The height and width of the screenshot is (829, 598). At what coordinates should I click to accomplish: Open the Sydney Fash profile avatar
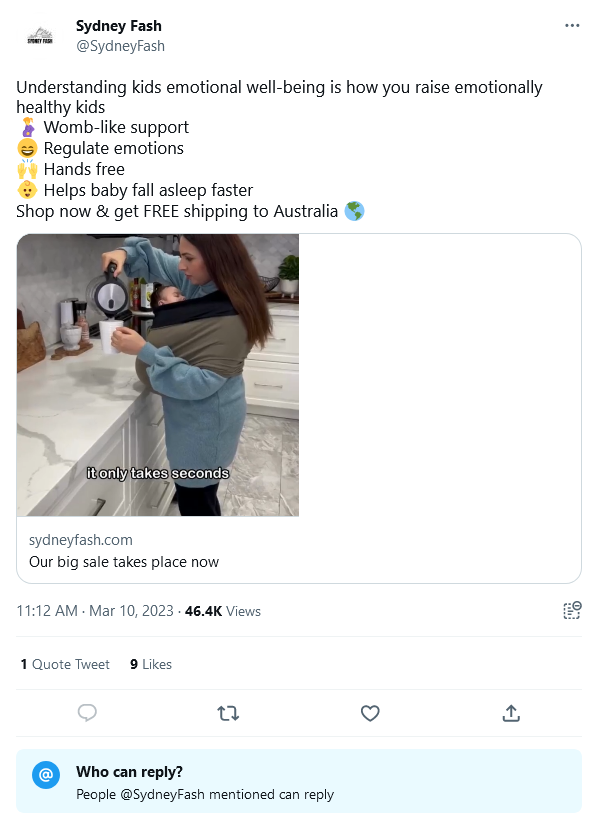pyautogui.click(x=40, y=36)
